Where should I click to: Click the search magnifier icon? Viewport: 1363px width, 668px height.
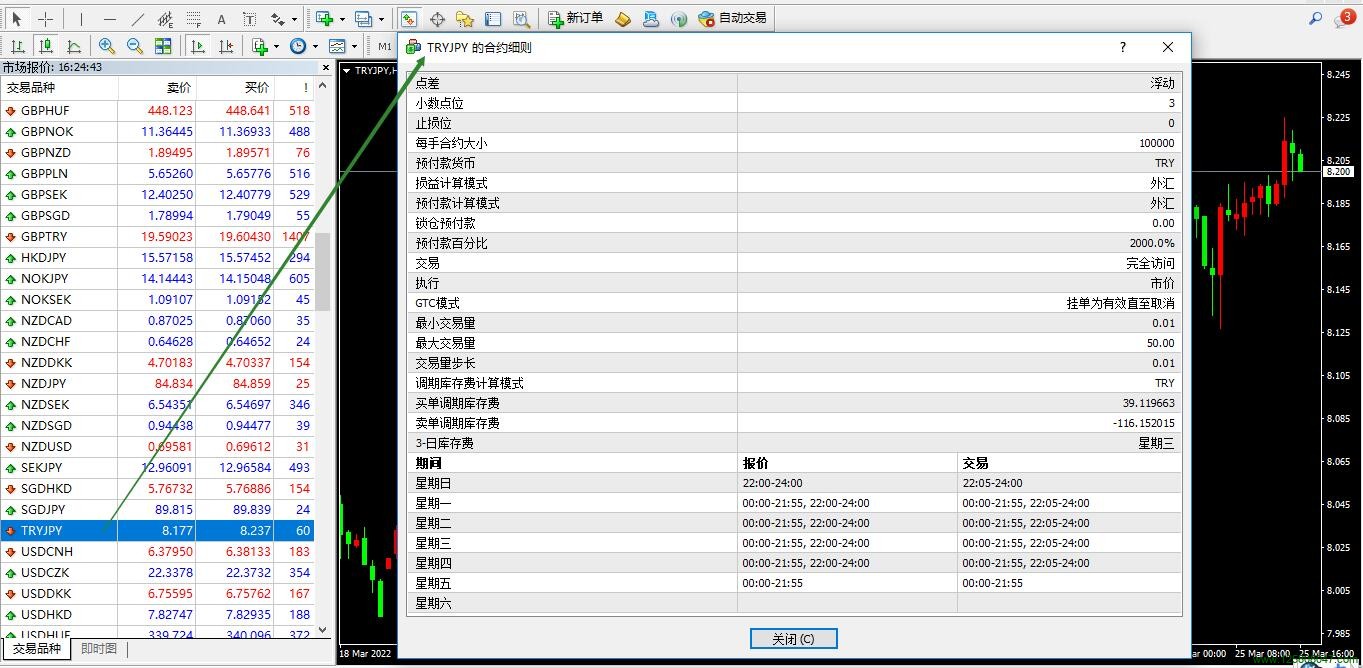tap(1316, 18)
